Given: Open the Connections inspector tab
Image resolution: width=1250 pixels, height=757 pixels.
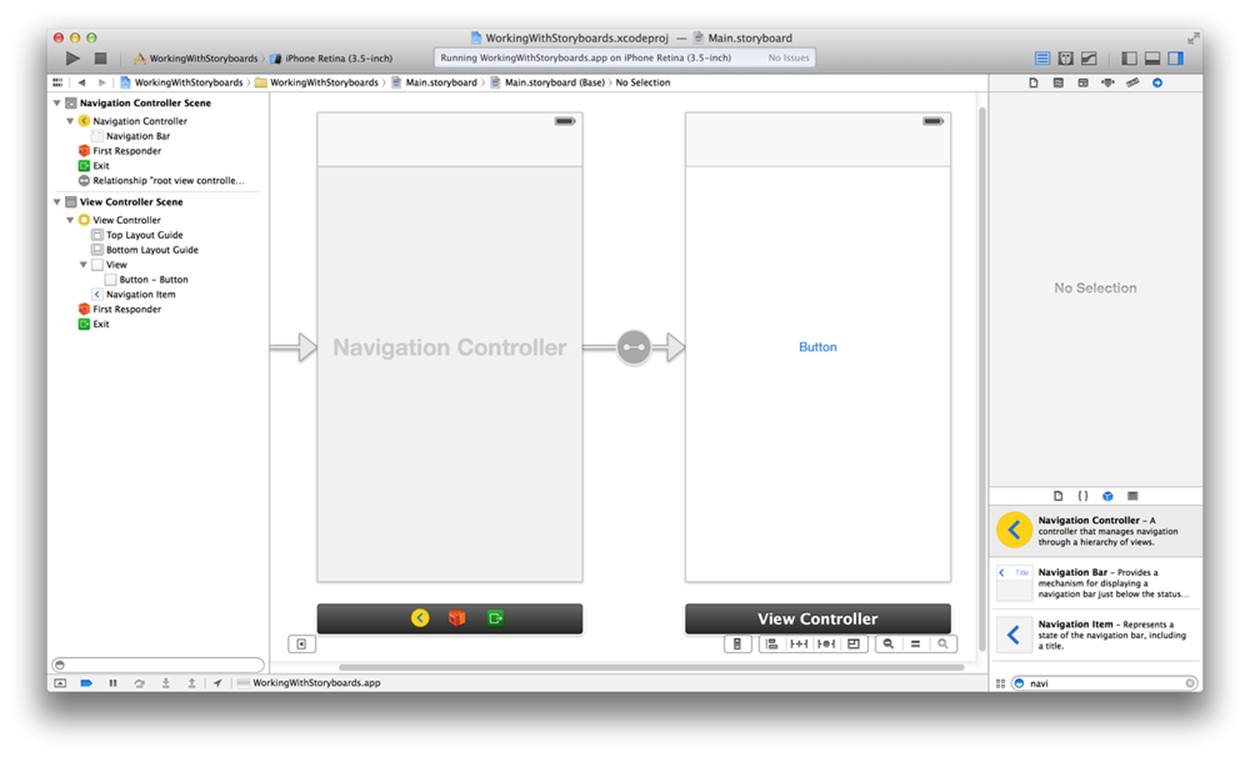Looking at the screenshot, I should 1158,83.
